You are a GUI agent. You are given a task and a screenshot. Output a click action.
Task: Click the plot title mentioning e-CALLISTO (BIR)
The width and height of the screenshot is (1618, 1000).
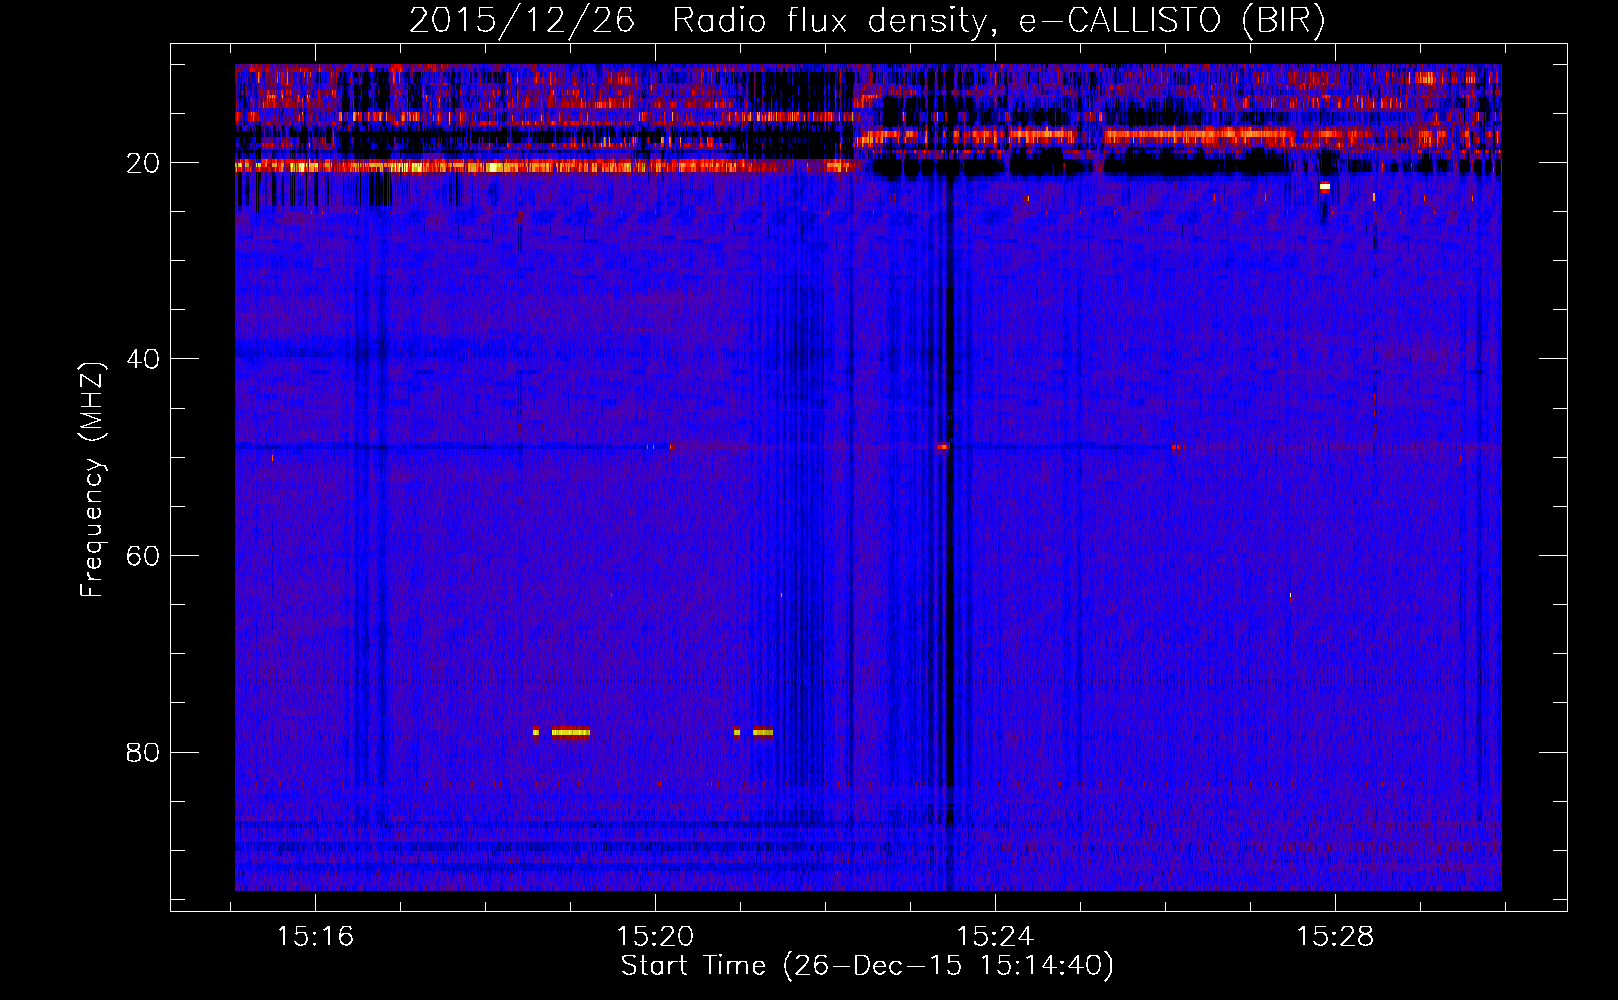[867, 21]
